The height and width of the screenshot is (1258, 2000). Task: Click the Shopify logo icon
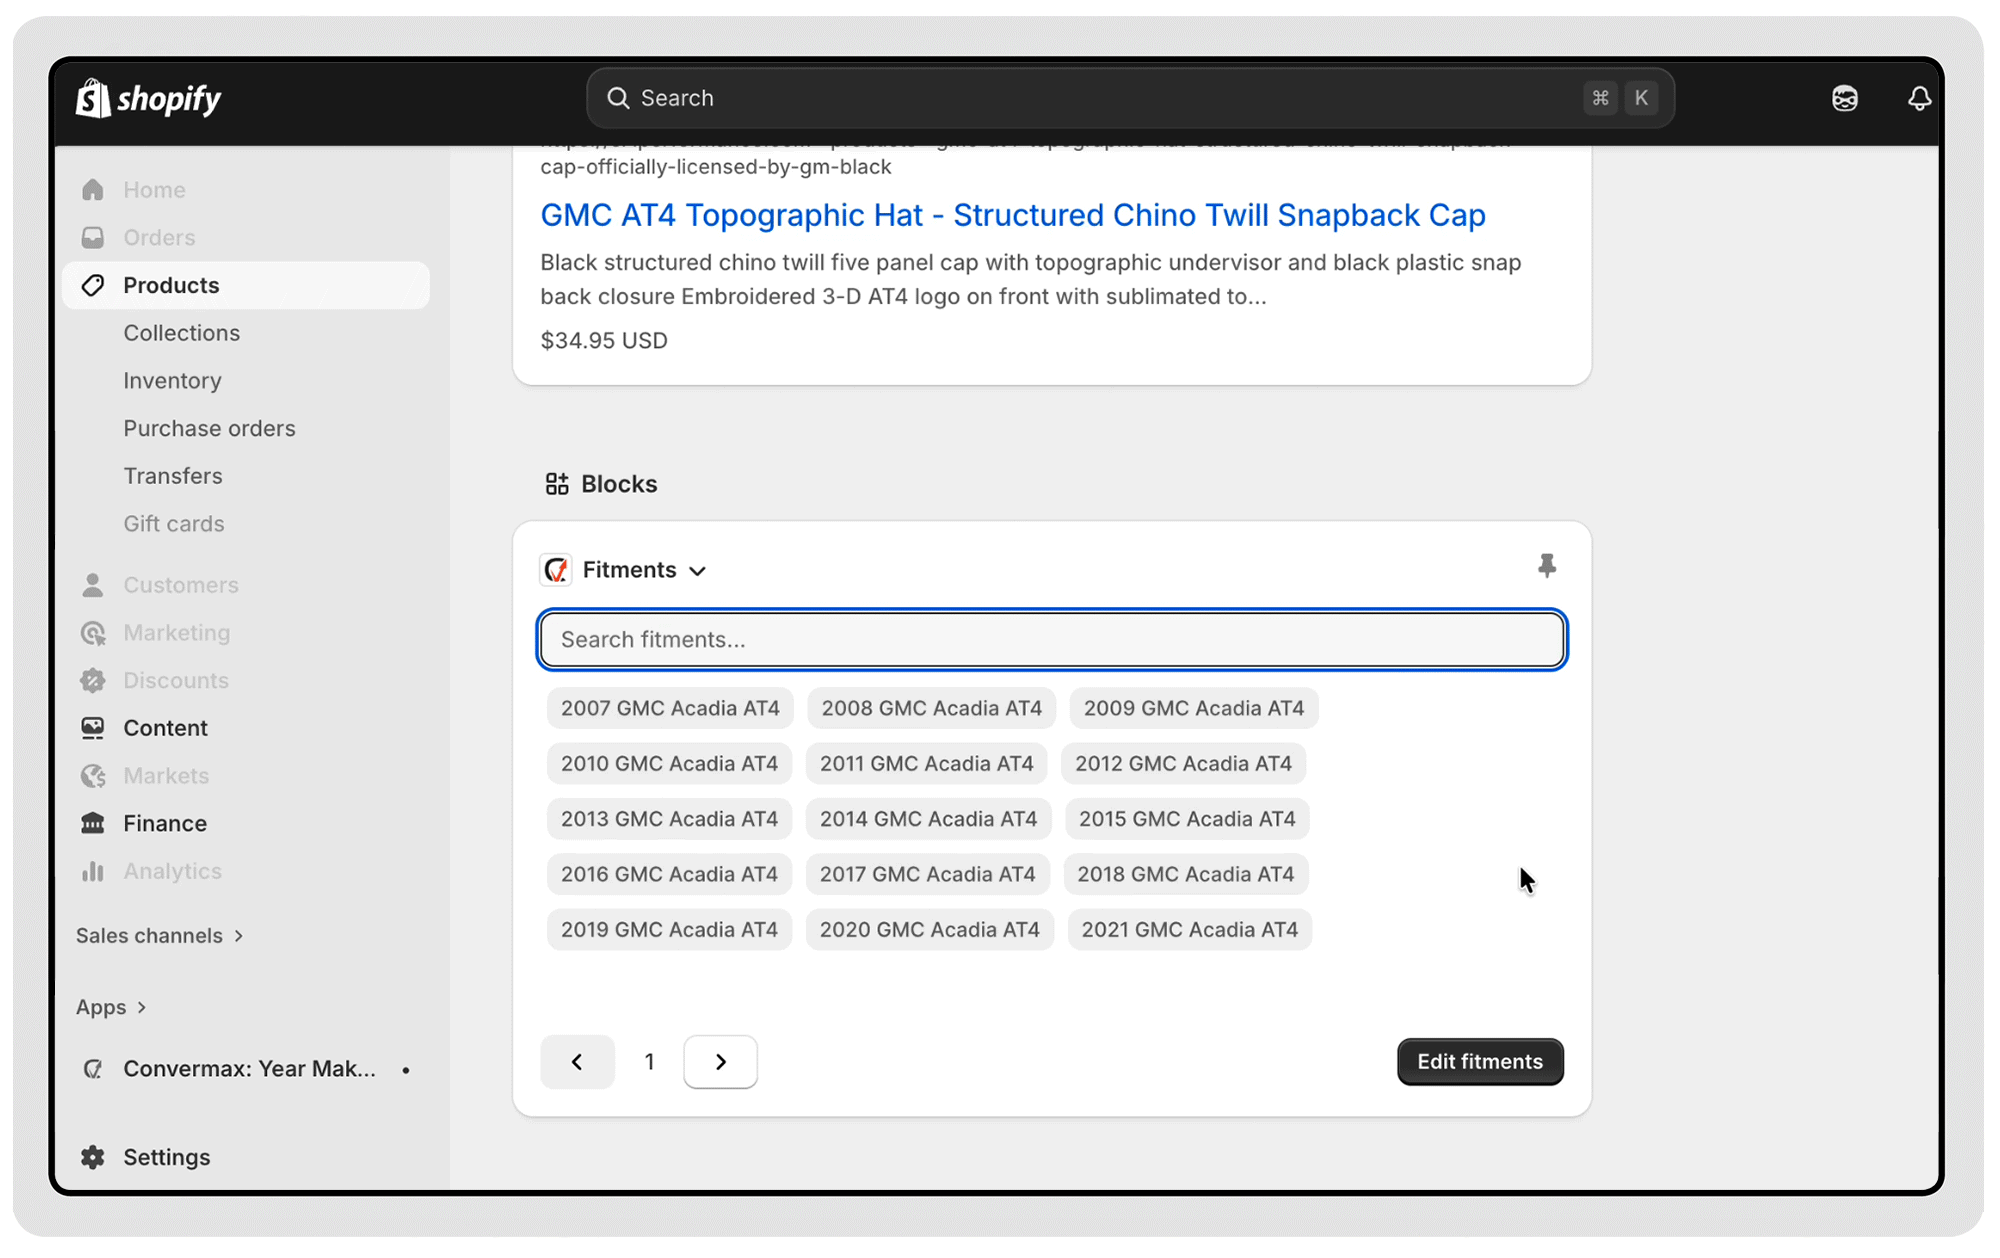[x=93, y=98]
